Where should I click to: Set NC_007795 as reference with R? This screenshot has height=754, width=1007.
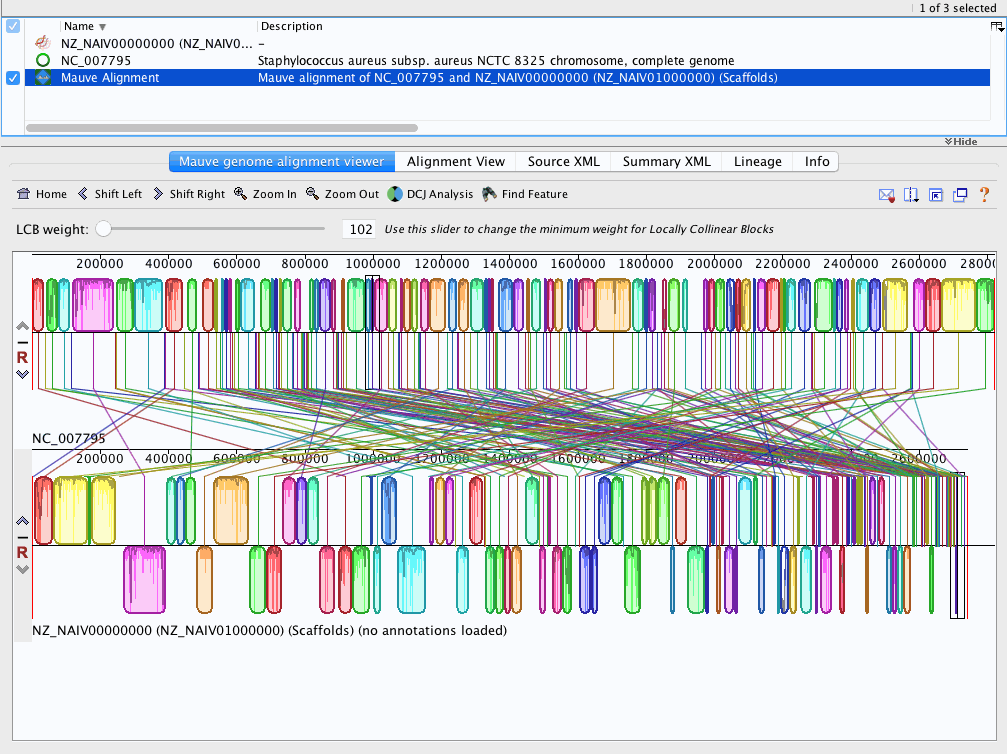point(22,358)
